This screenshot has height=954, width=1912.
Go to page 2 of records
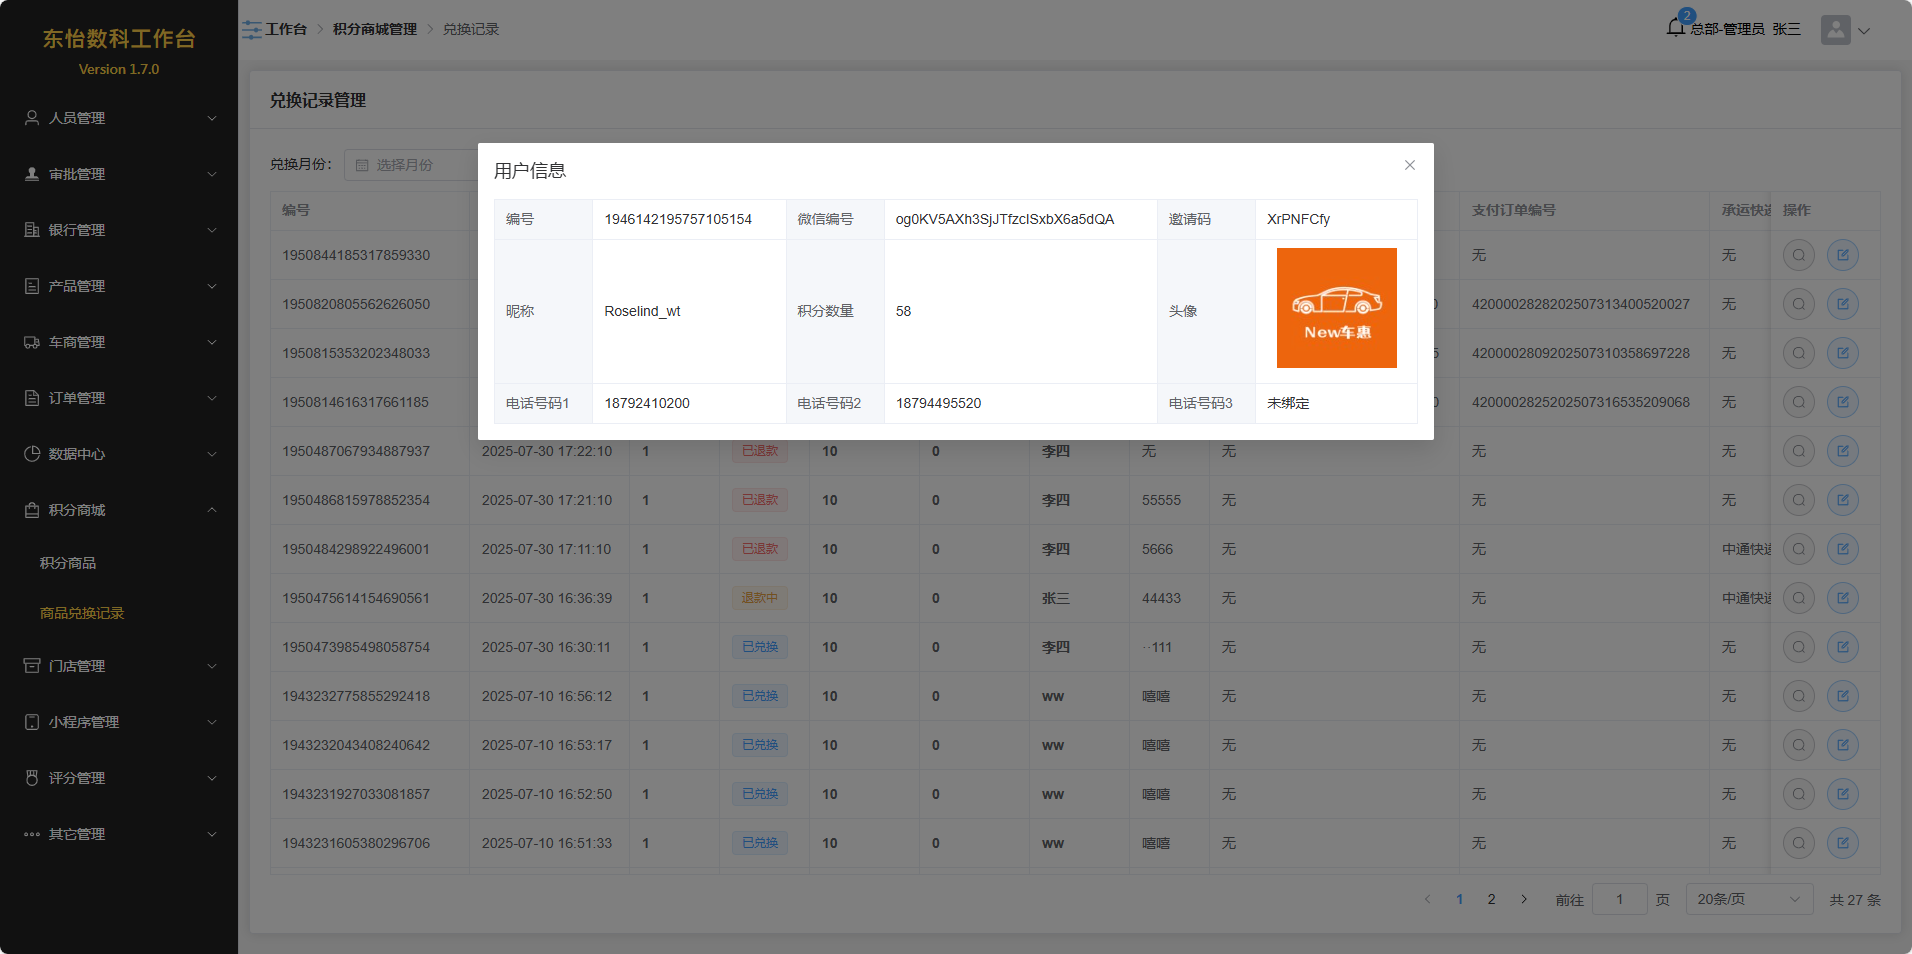(1491, 899)
